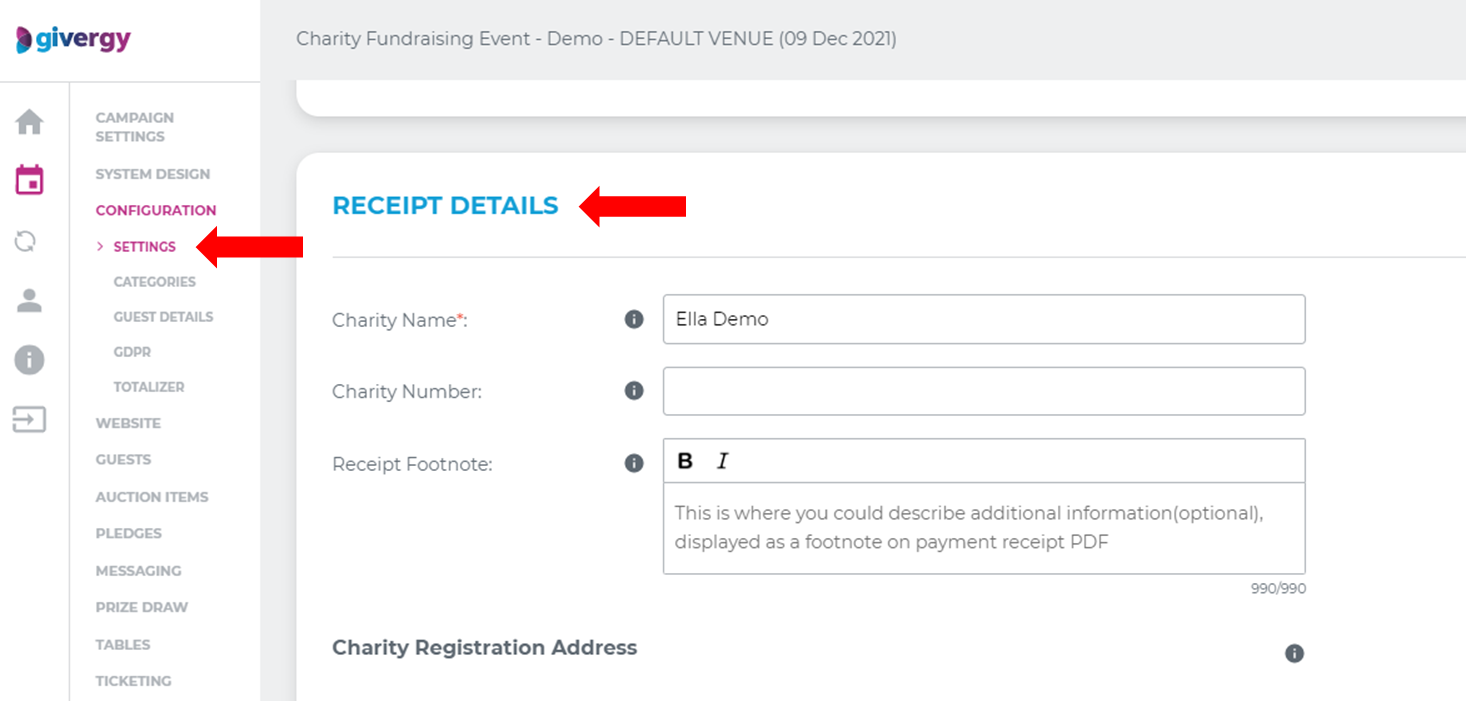
Task: Select the Calendar/Events icon
Action: click(29, 180)
